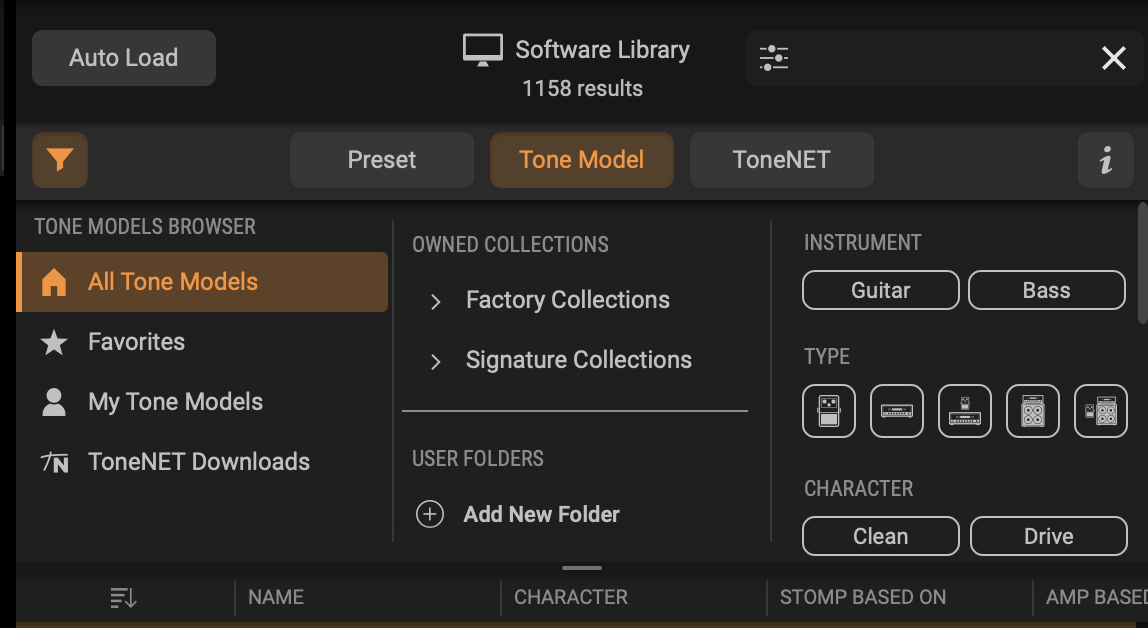Open the Favorites star section
1148x628 pixels.
(x=202, y=342)
